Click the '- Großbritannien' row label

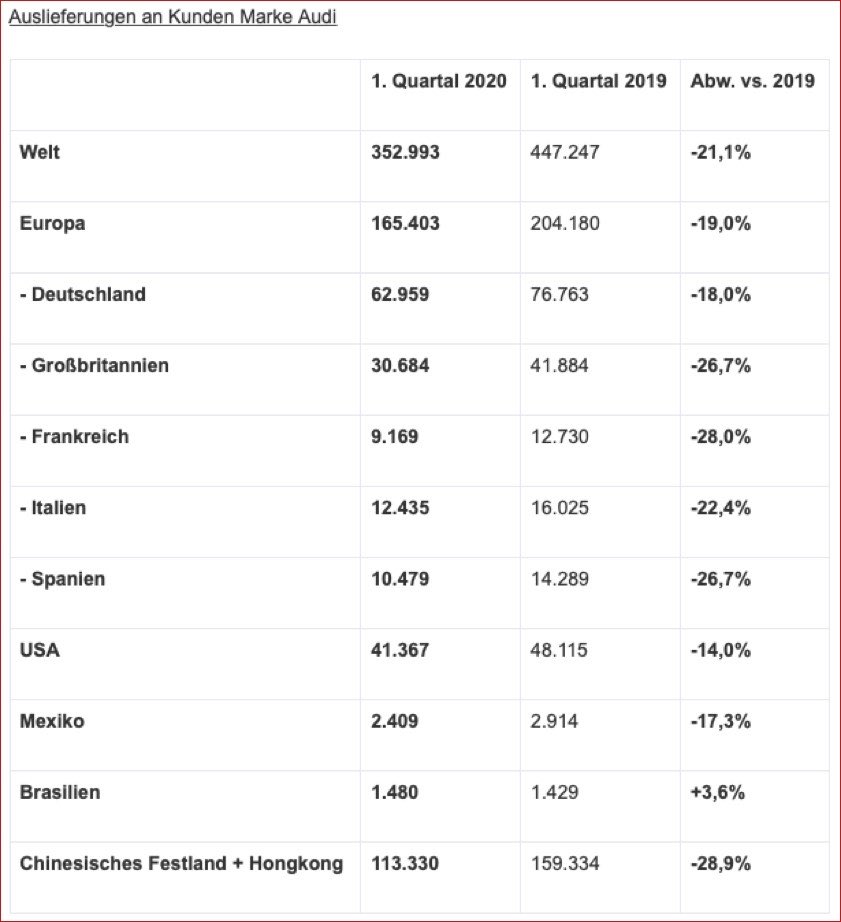click(x=94, y=365)
